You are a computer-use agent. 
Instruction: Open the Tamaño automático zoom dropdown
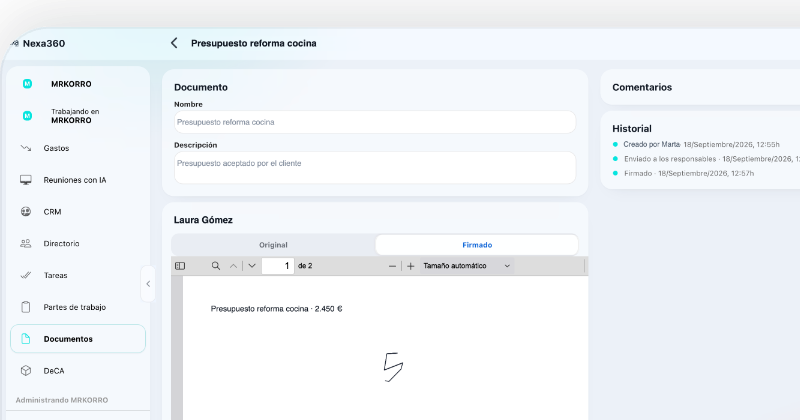tap(467, 266)
